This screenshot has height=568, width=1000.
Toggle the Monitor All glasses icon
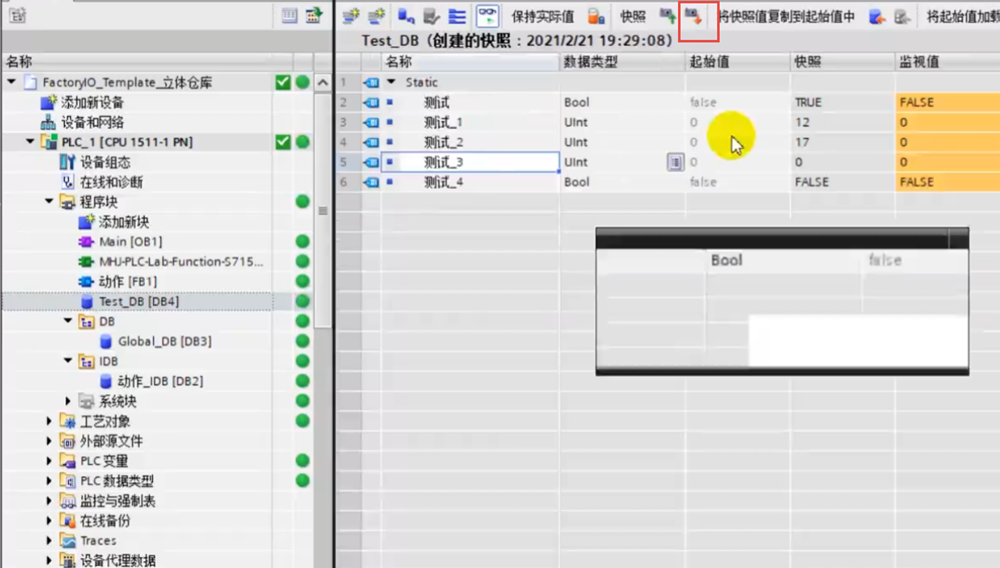pos(487,16)
